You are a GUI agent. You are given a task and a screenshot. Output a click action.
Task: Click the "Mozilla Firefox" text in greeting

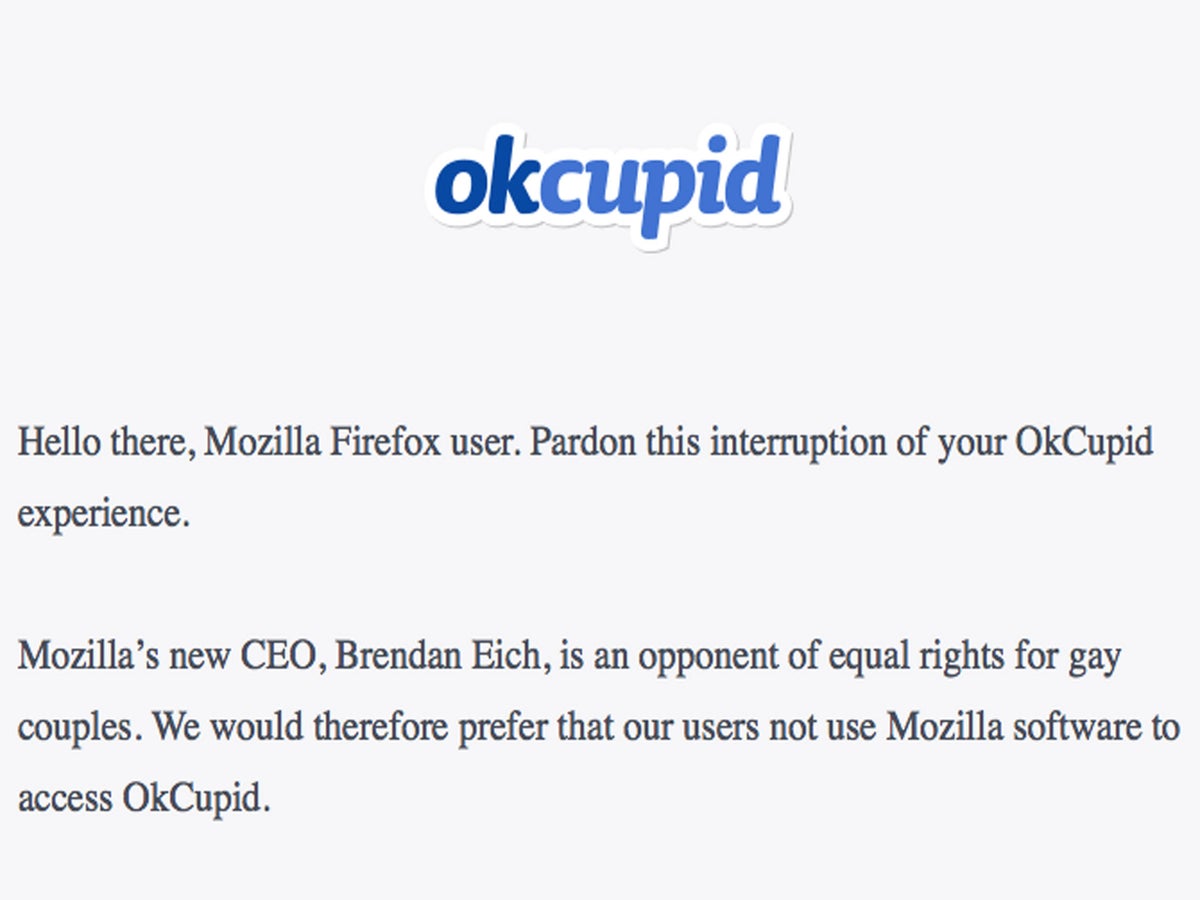click(322, 443)
